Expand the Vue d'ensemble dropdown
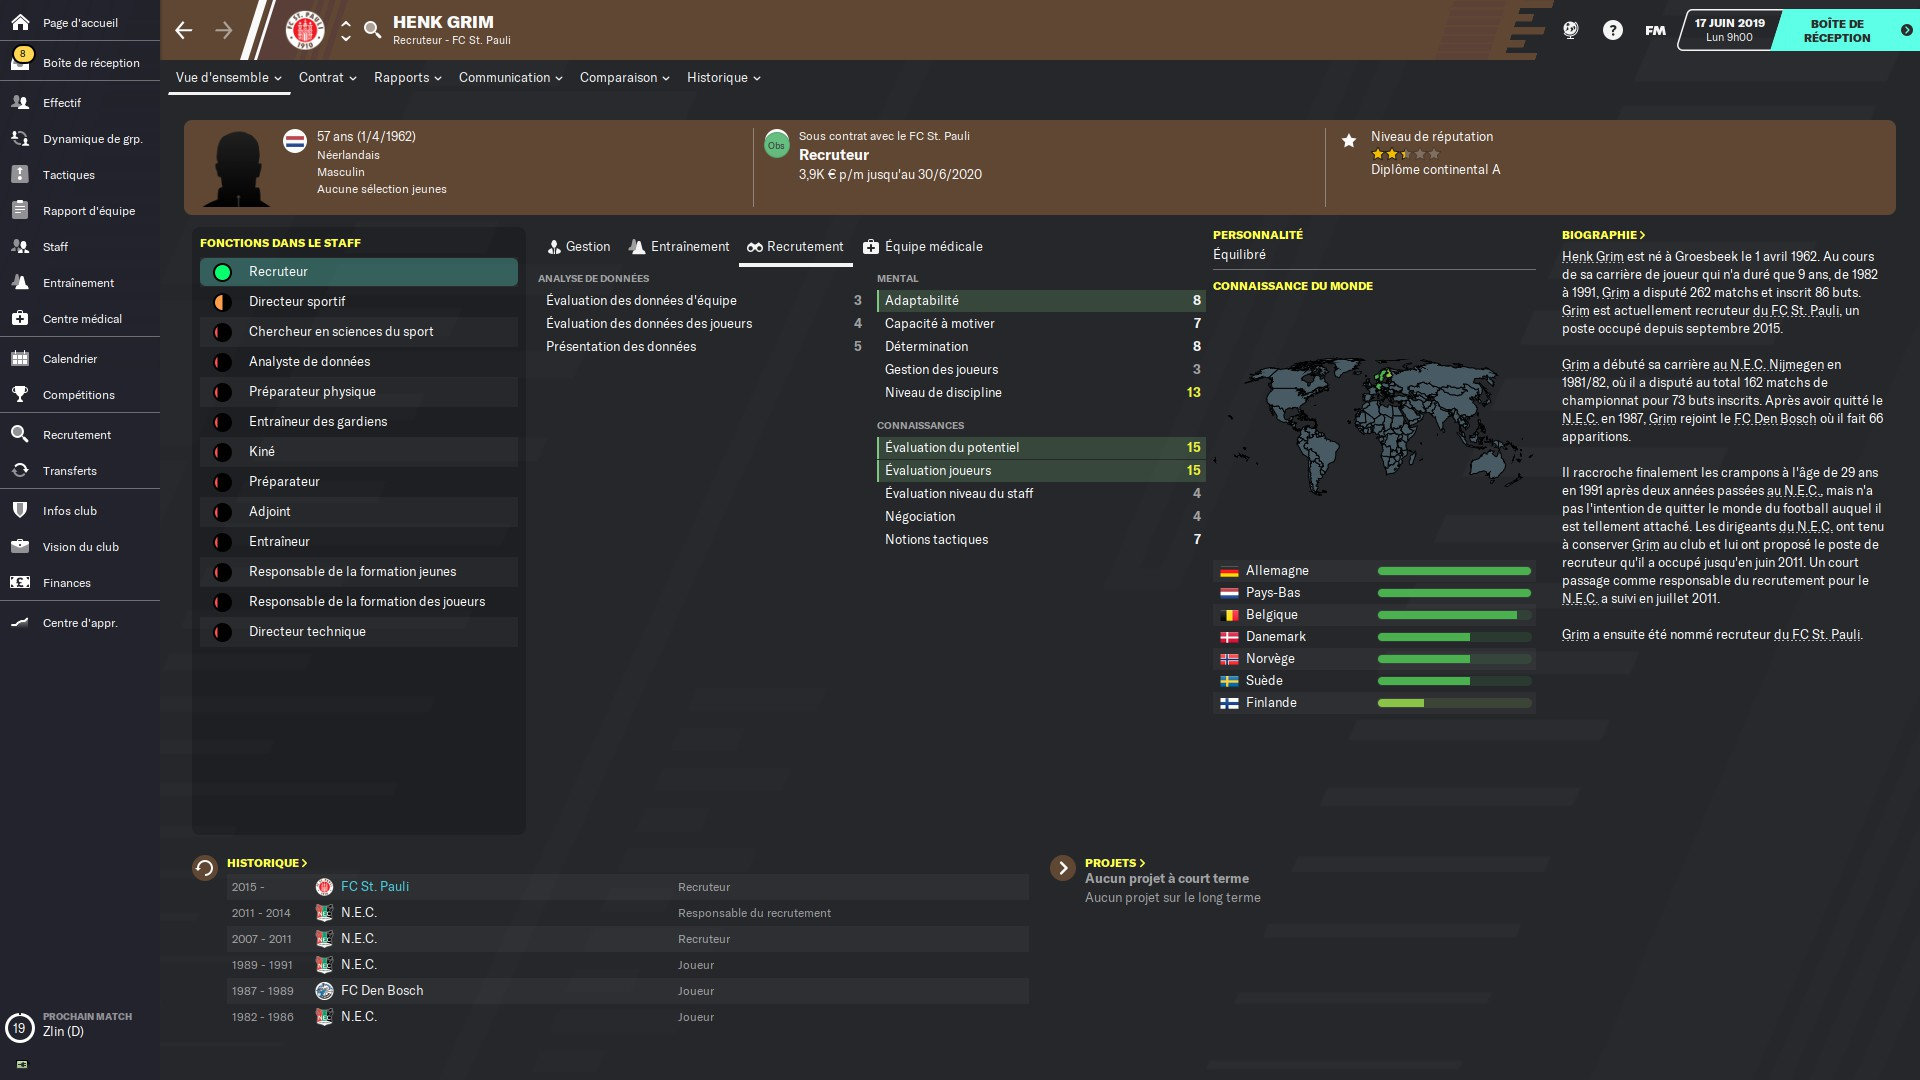Screen dimensions: 1920x1080 tap(228, 78)
